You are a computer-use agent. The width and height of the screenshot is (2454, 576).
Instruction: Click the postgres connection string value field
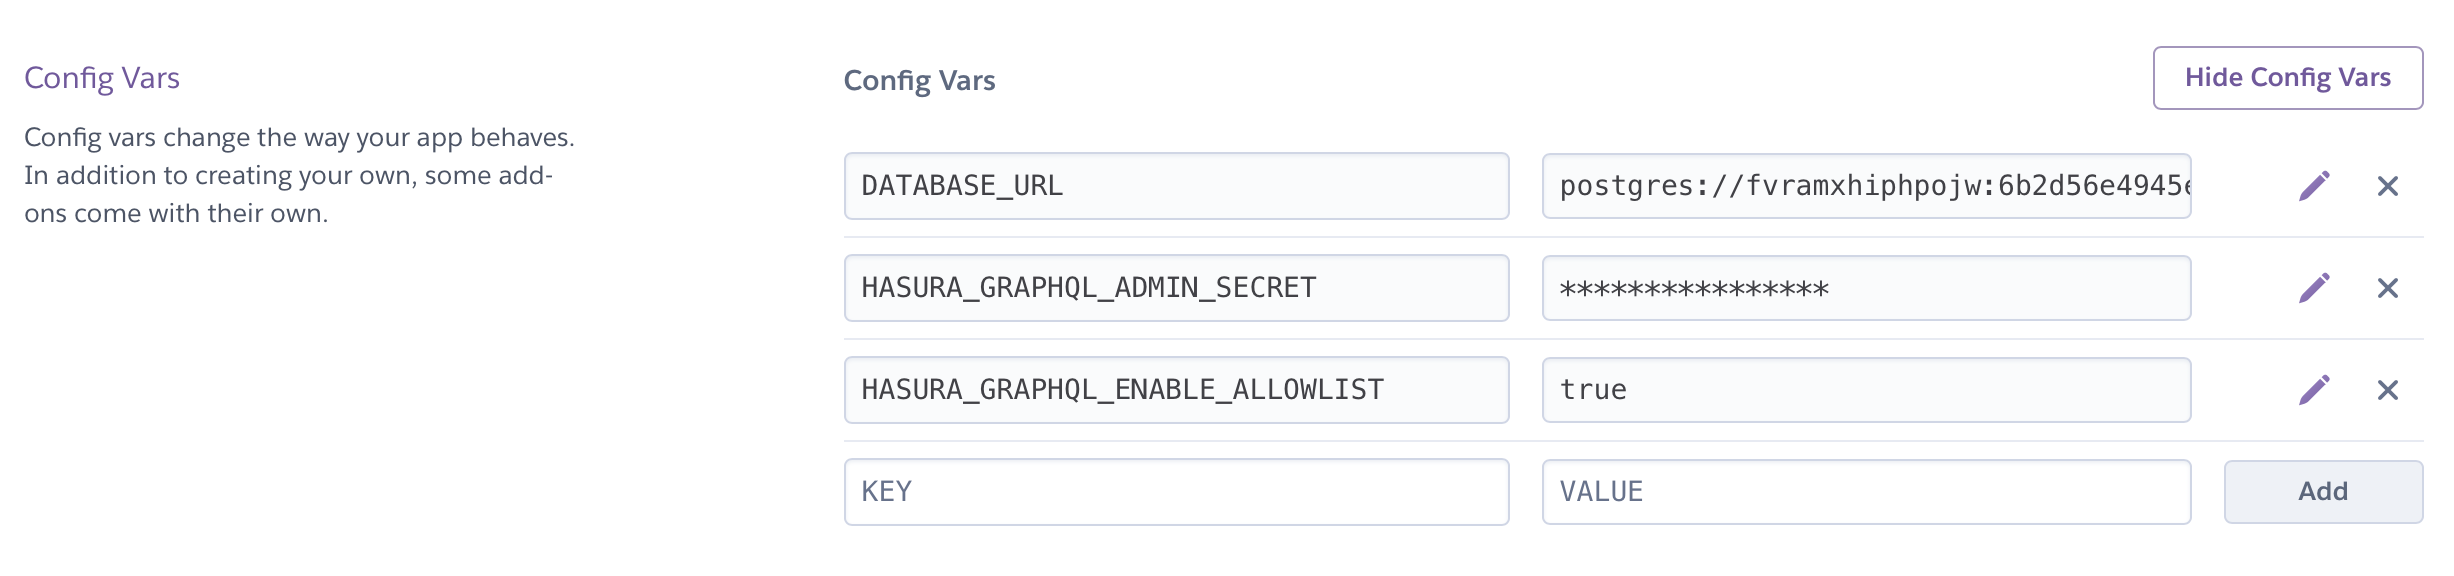coord(1866,186)
